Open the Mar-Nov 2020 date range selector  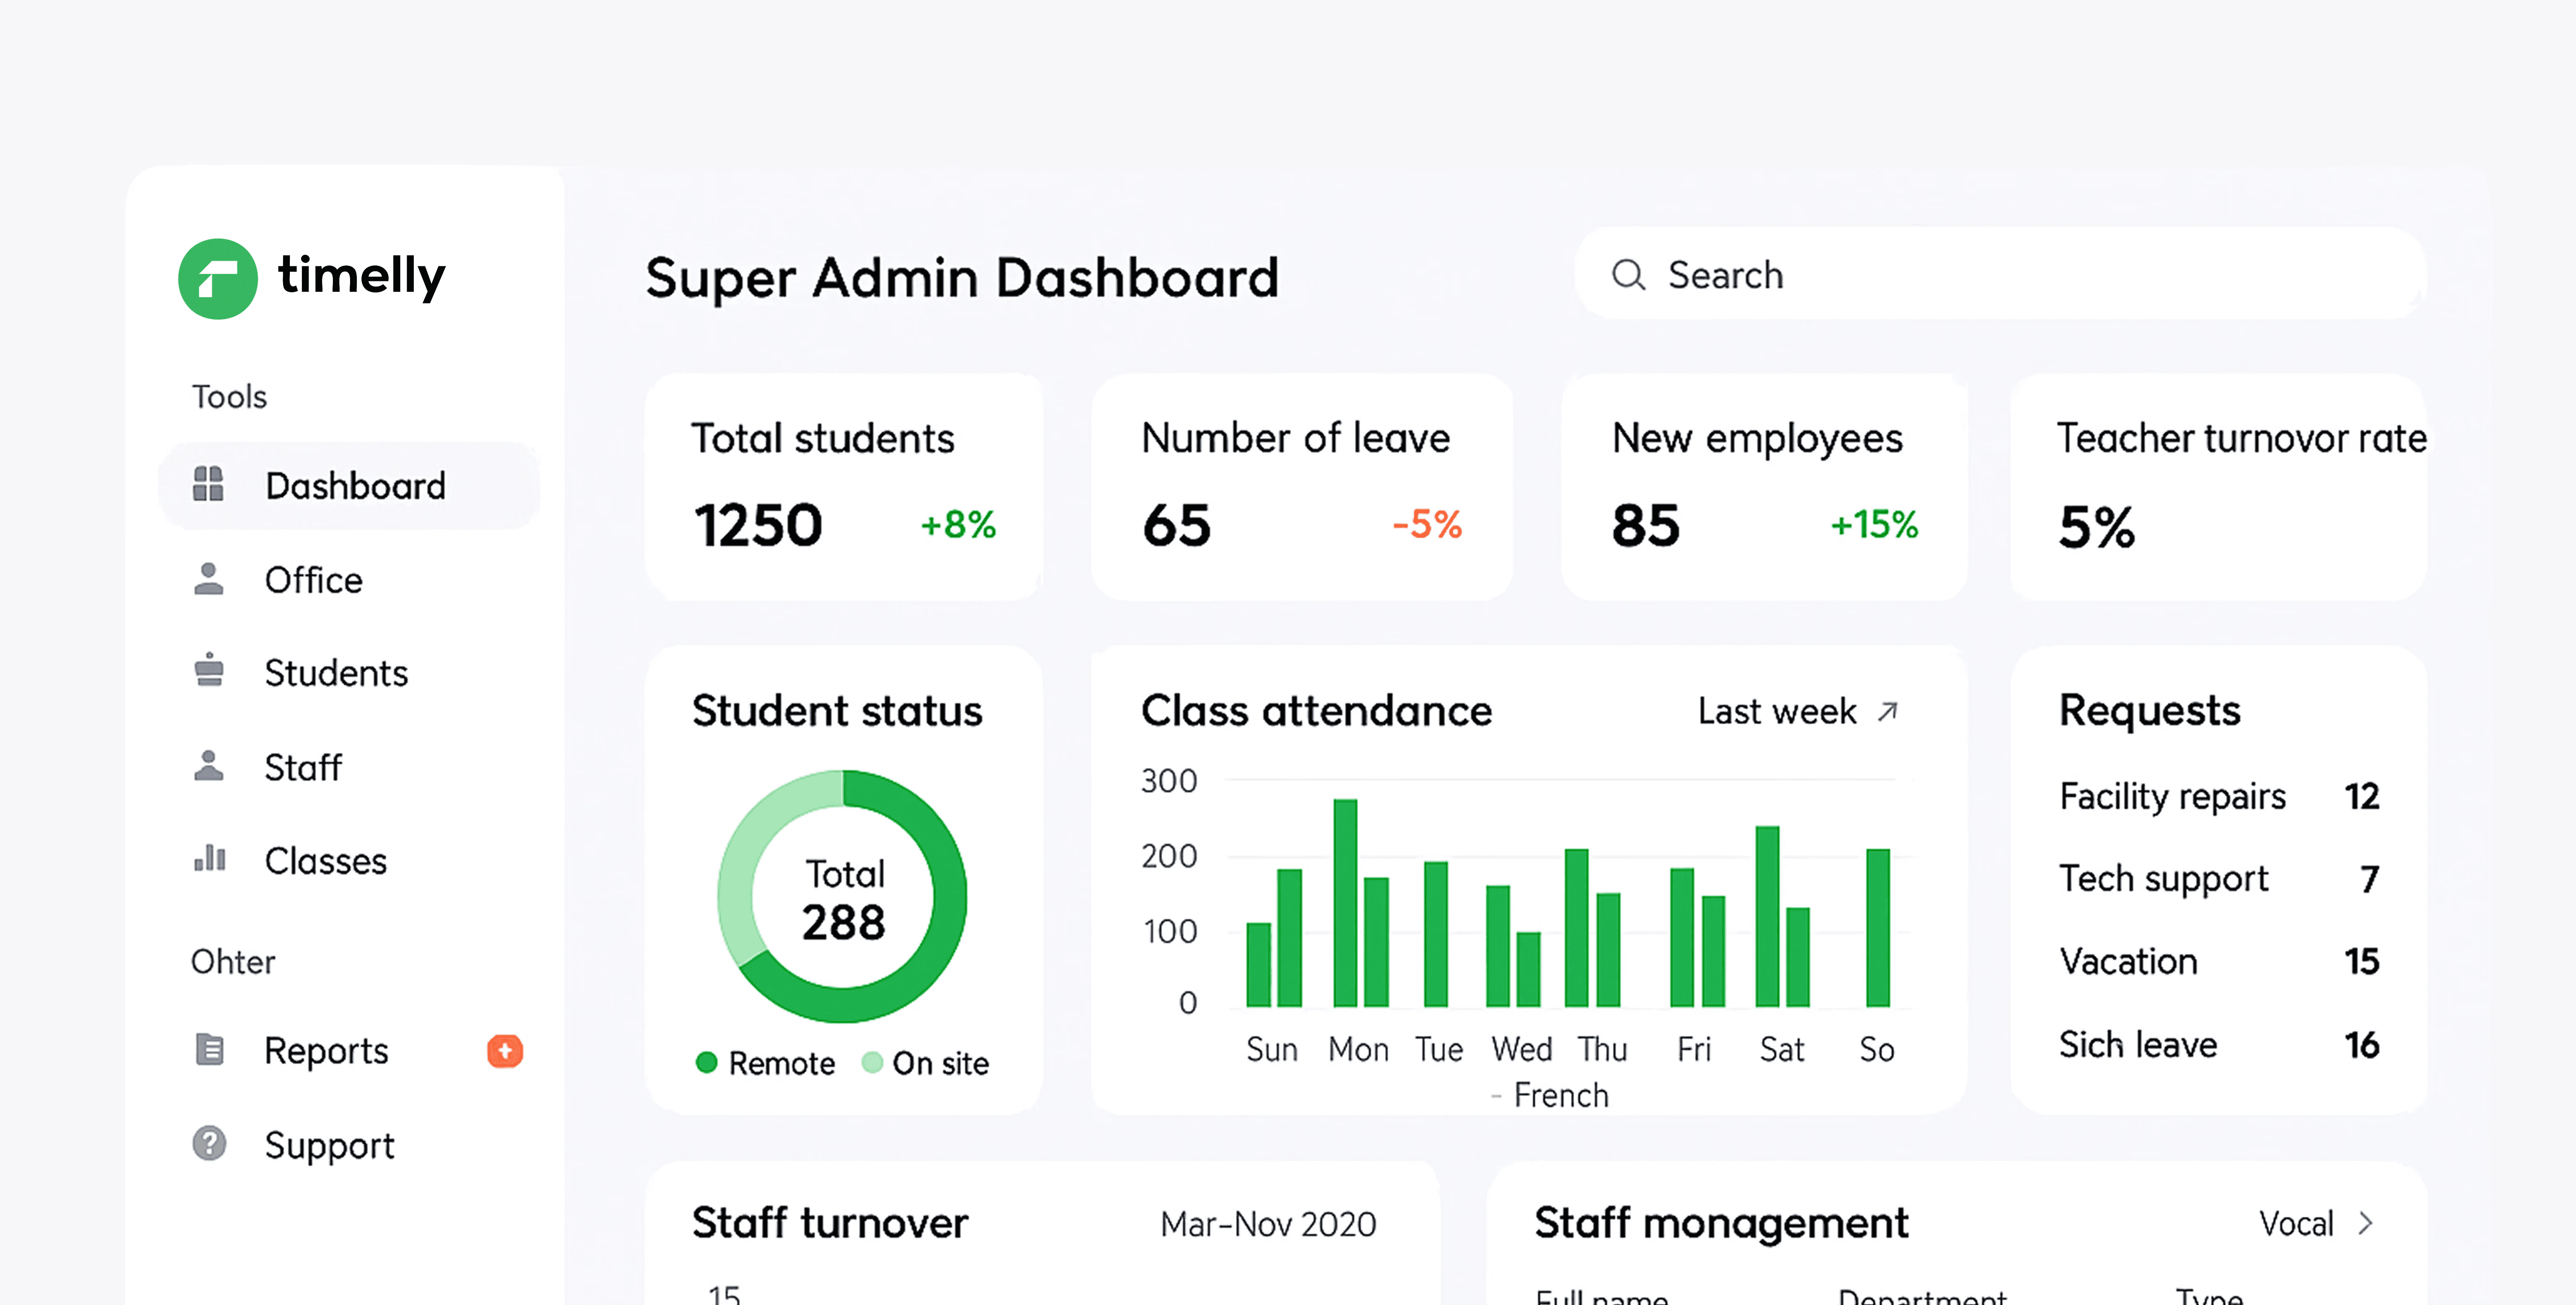coord(1268,1224)
